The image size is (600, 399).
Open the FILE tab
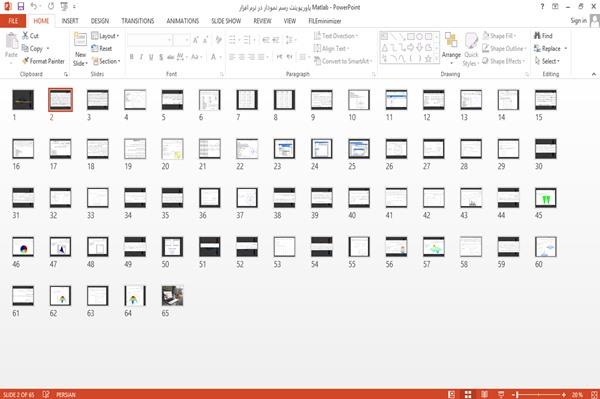13,21
